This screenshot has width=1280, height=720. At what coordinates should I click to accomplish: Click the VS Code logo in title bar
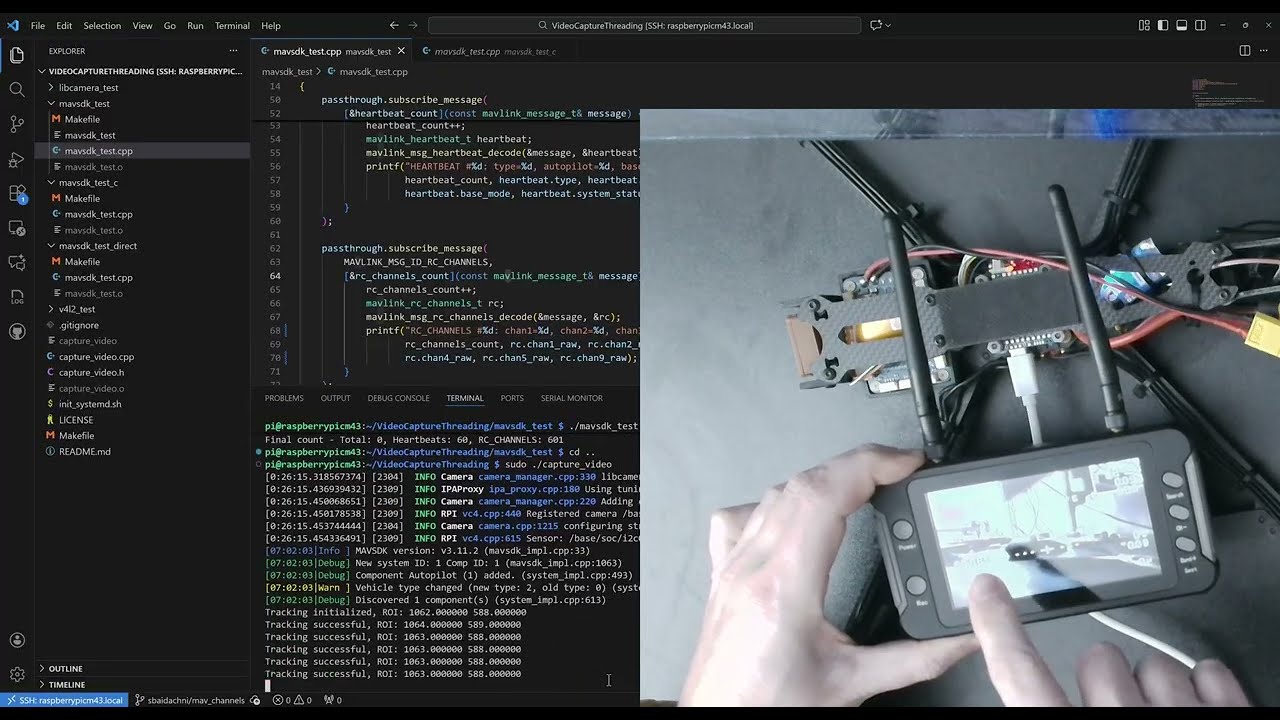coord(13,25)
